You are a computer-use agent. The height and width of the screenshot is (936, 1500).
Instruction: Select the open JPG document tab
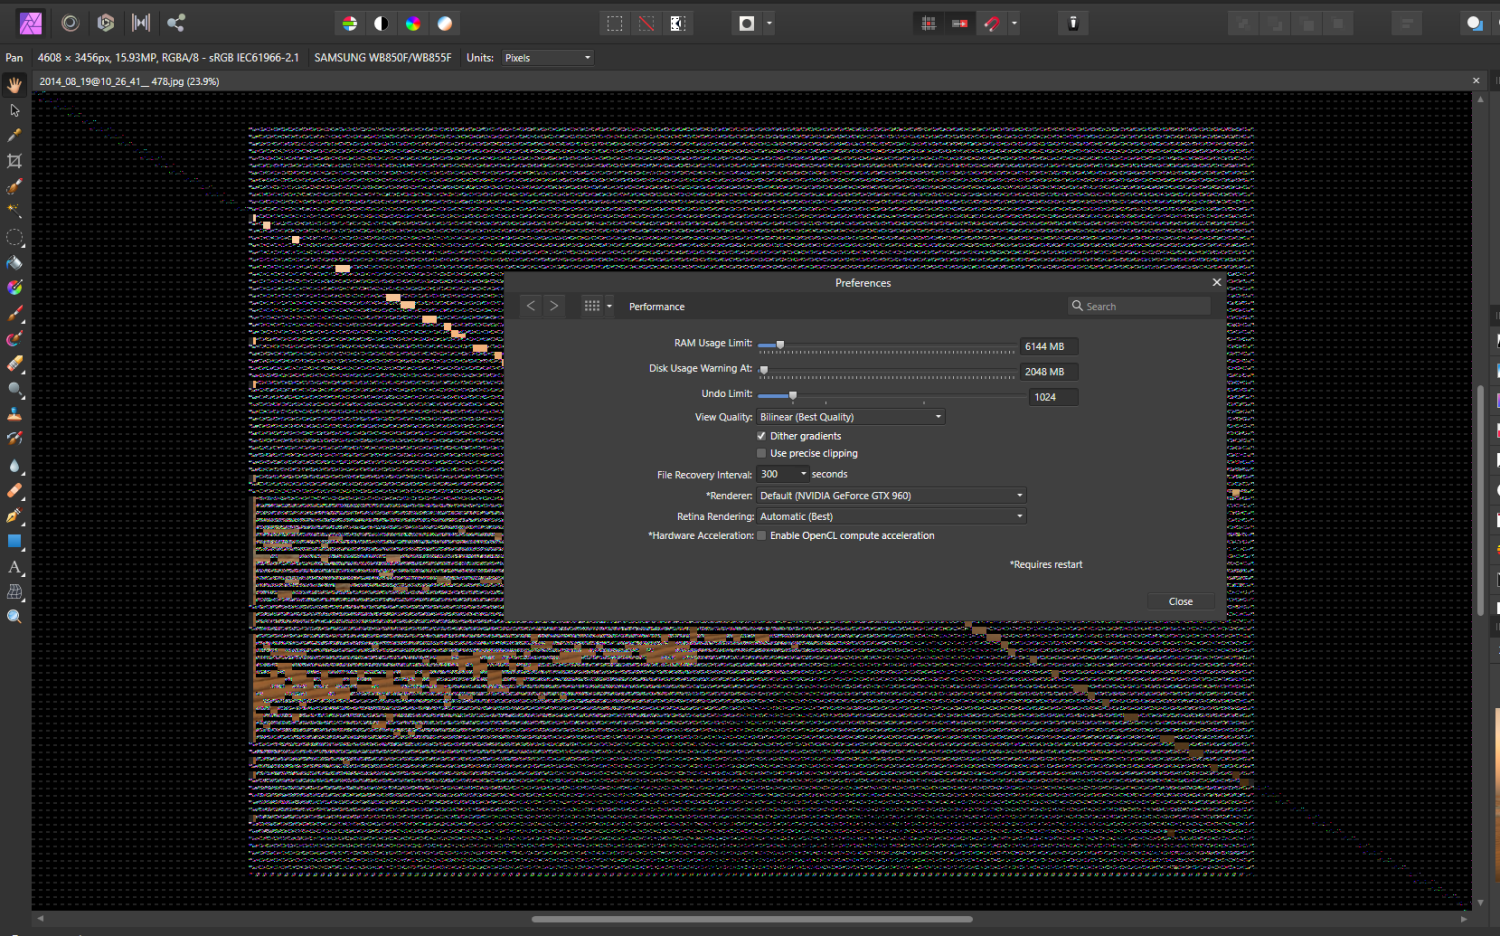pyautogui.click(x=127, y=81)
